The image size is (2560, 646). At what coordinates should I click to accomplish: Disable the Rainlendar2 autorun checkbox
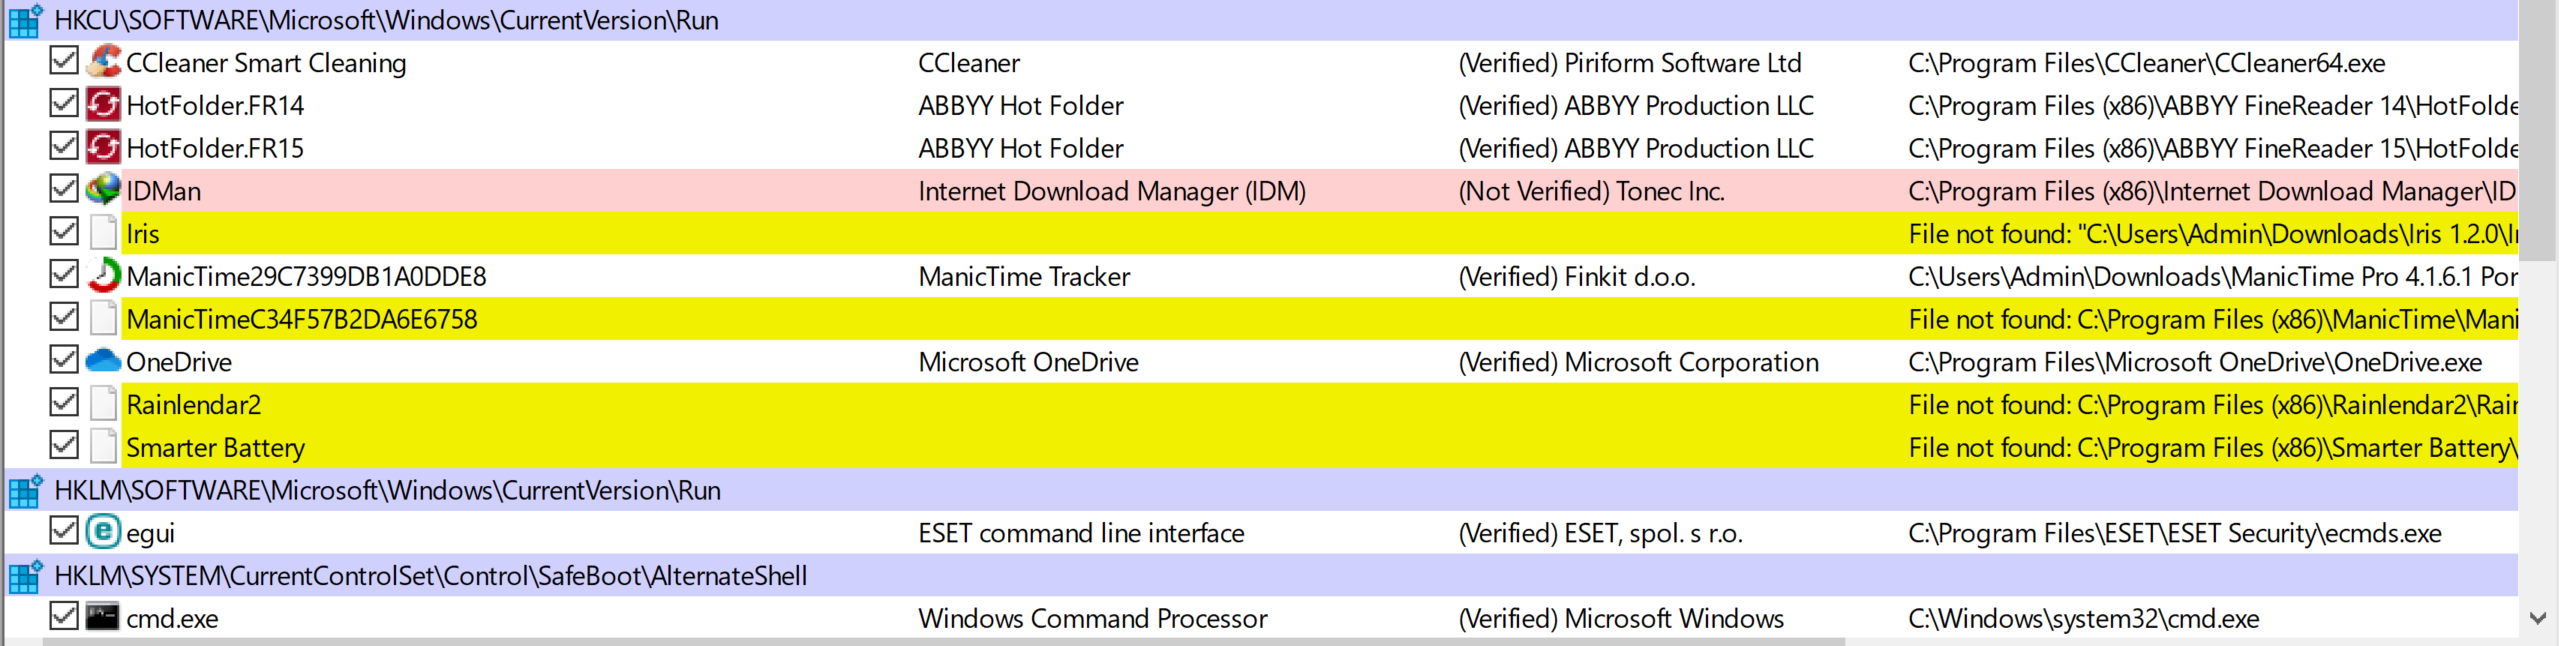[x=64, y=403]
